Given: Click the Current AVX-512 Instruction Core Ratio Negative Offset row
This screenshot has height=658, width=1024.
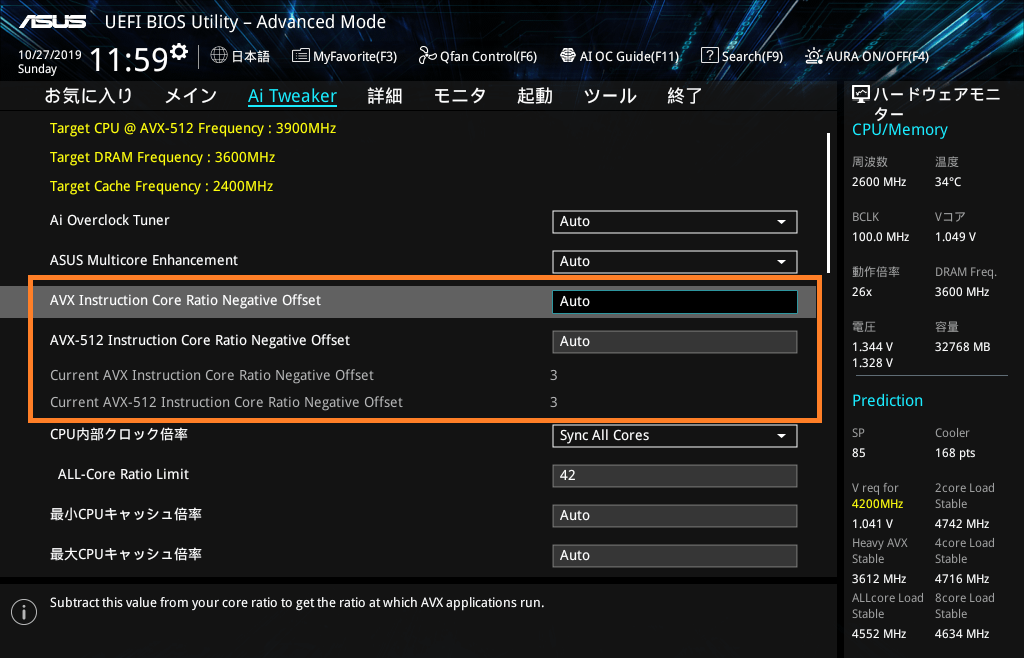Looking at the screenshot, I should [x=304, y=402].
